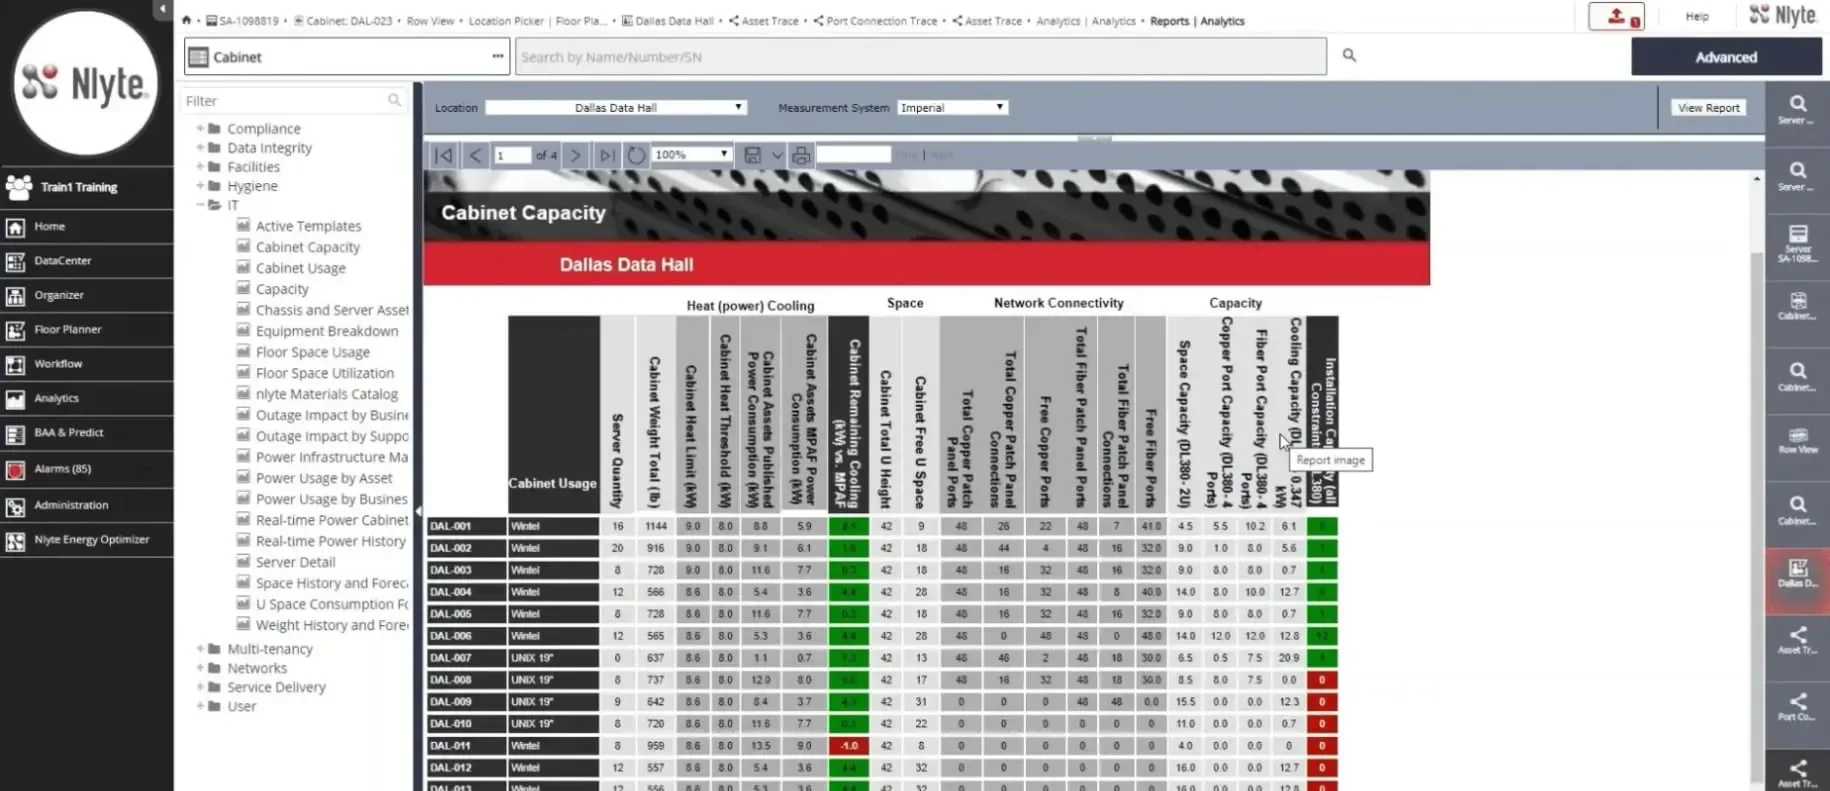The width and height of the screenshot is (1830, 791).
Task: Open the Floor Space Usage report
Action: click(312, 352)
